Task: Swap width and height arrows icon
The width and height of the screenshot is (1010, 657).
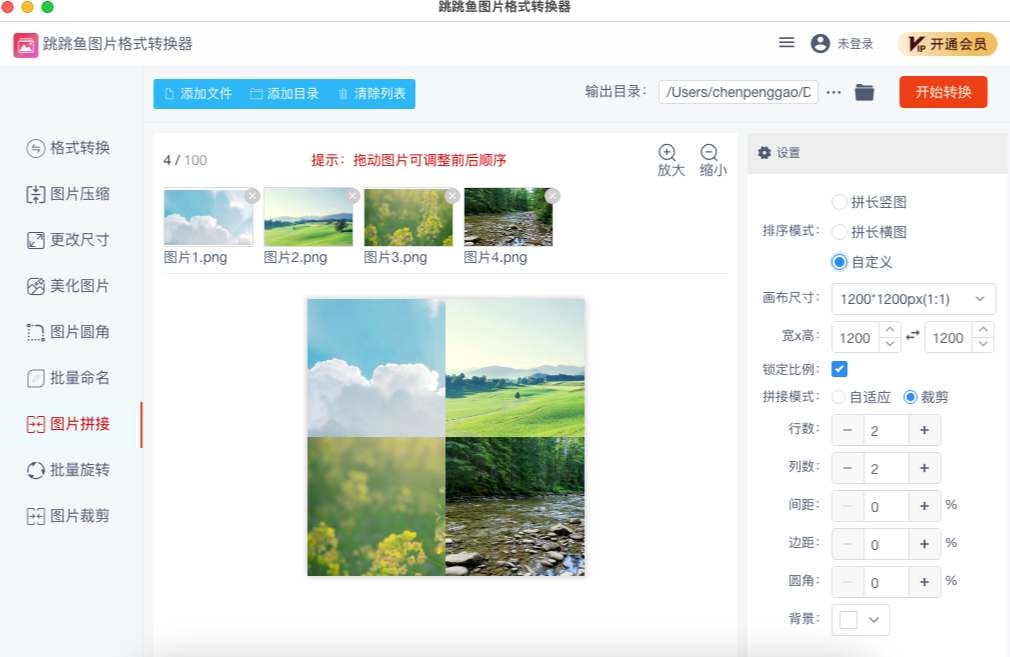Action: click(913, 336)
